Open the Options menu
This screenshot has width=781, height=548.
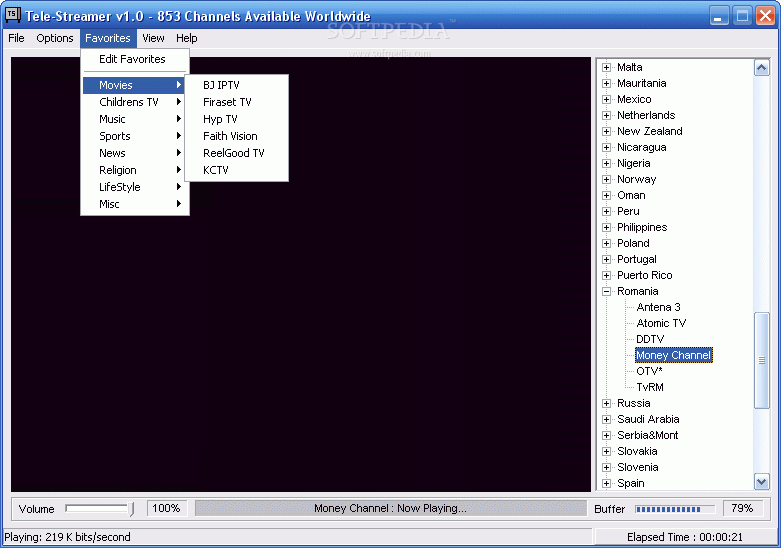point(55,38)
